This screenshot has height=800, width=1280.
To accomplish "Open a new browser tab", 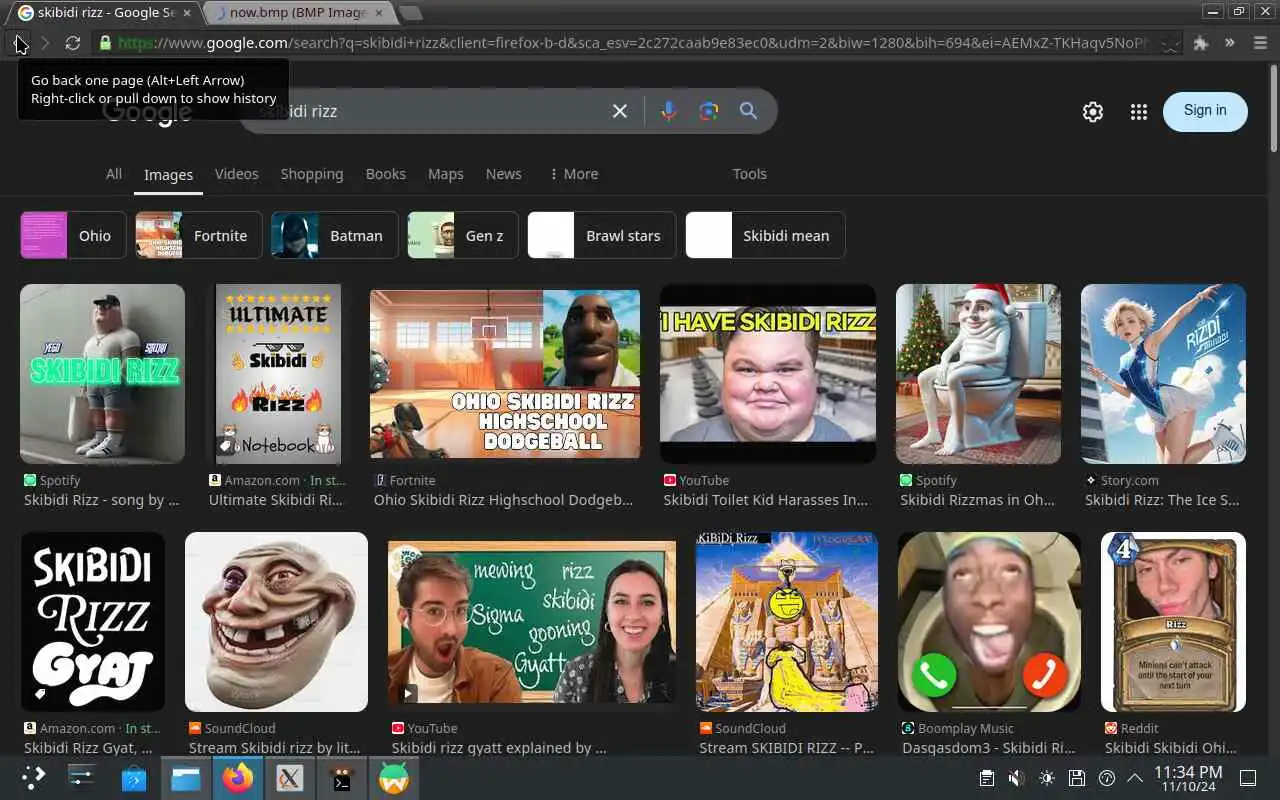I will click(410, 13).
